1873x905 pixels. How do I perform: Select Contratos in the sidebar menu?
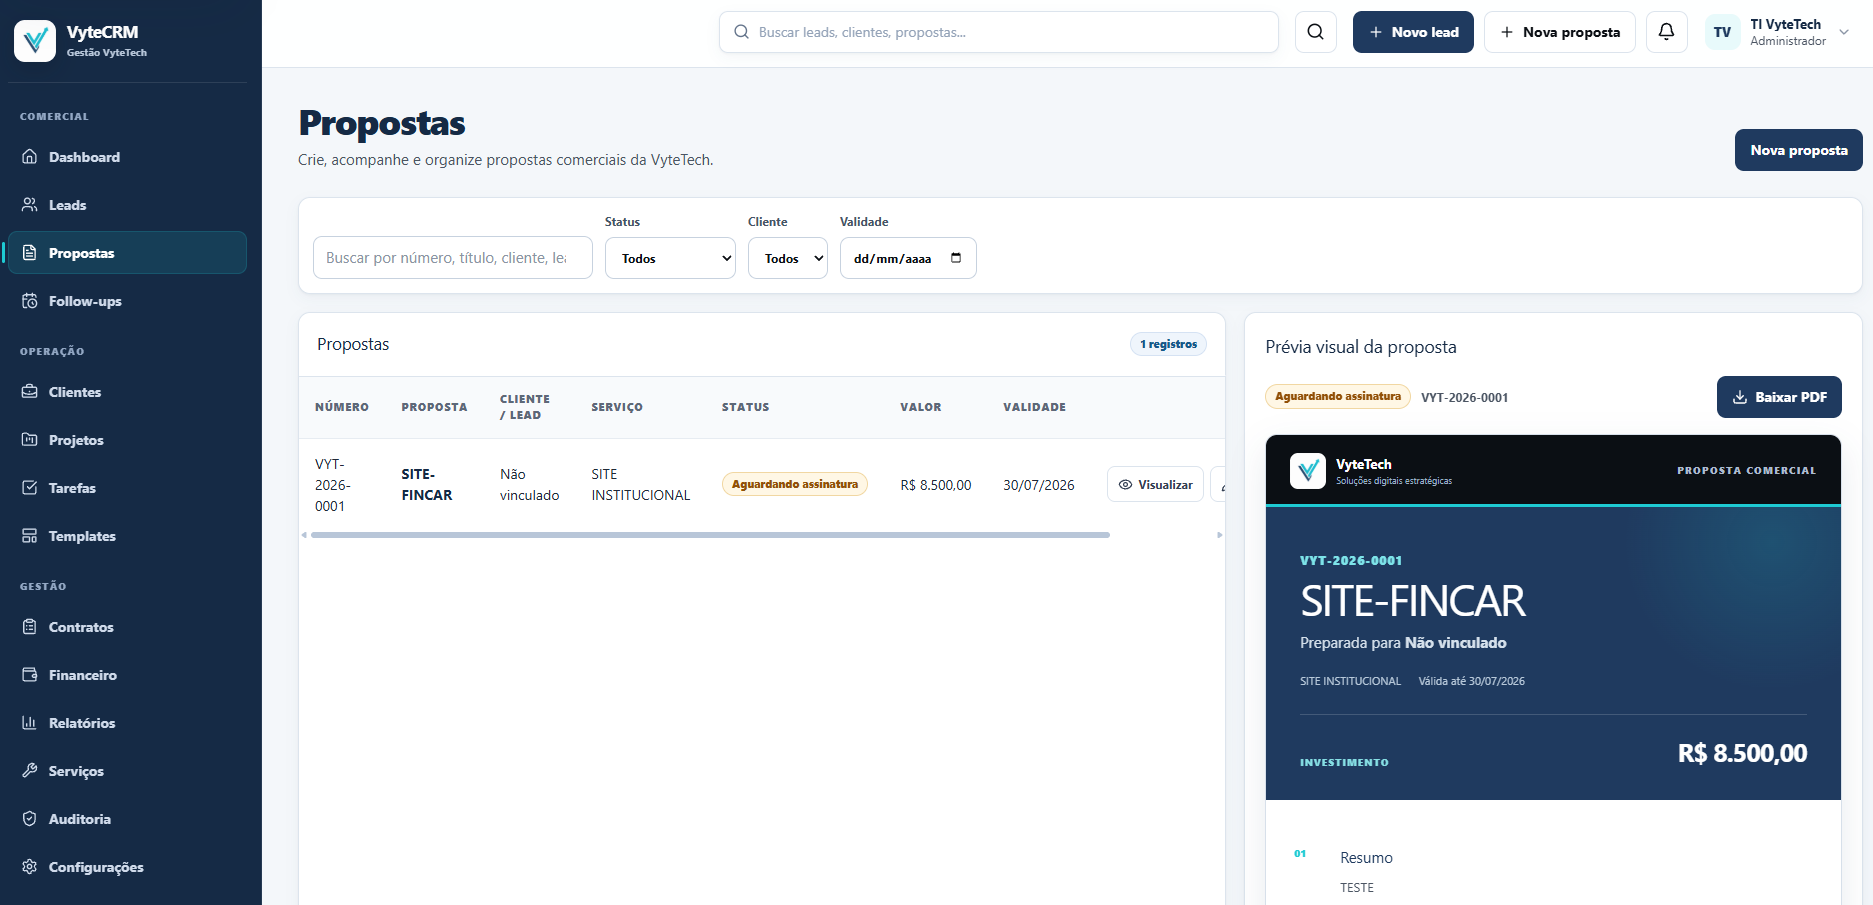pyautogui.click(x=127, y=627)
